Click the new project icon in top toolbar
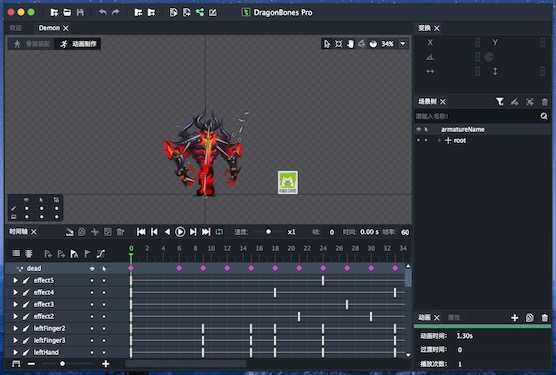 [x=54, y=12]
